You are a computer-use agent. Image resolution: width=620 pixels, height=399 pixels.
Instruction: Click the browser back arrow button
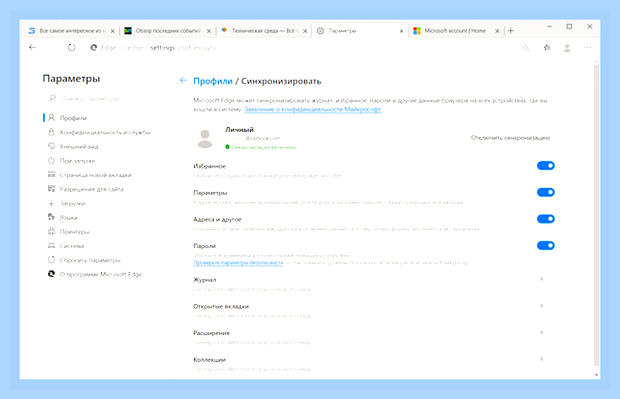click(32, 47)
